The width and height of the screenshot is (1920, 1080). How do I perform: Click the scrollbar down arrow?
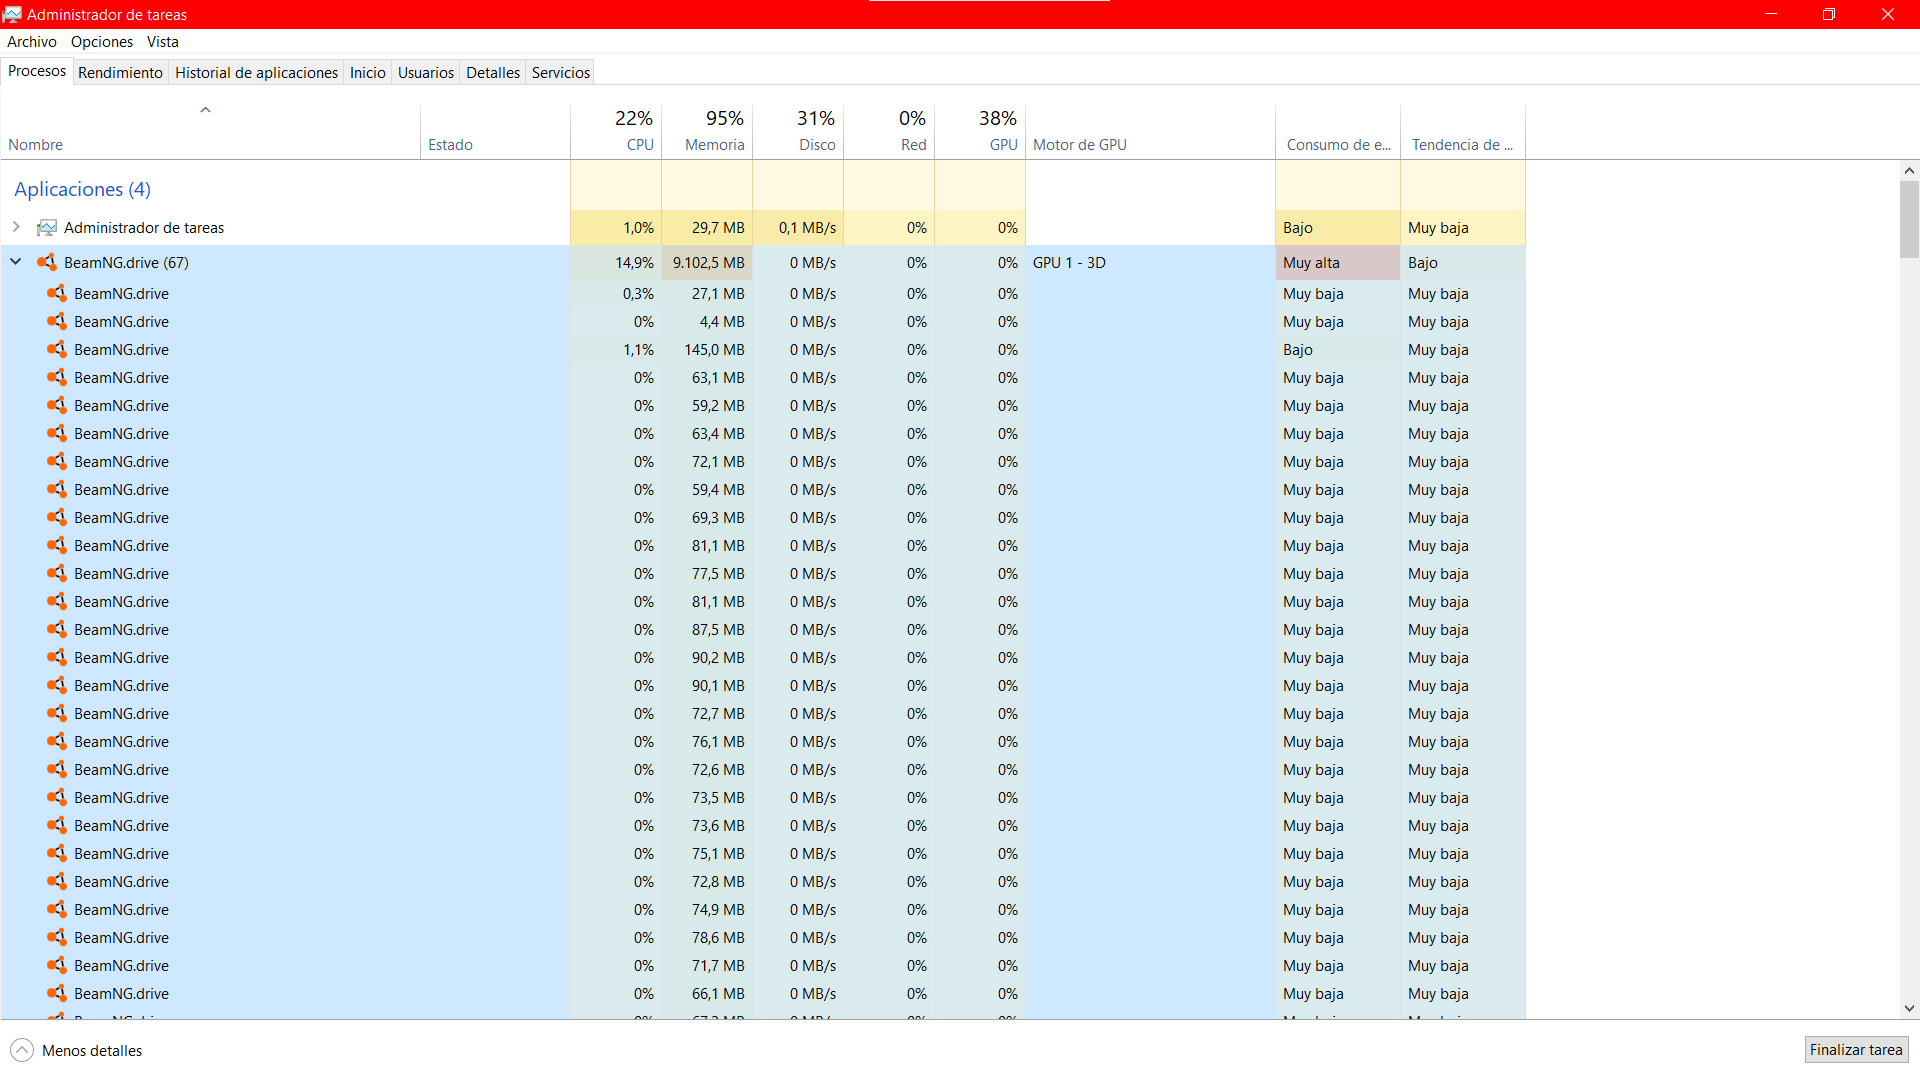(x=1909, y=1009)
